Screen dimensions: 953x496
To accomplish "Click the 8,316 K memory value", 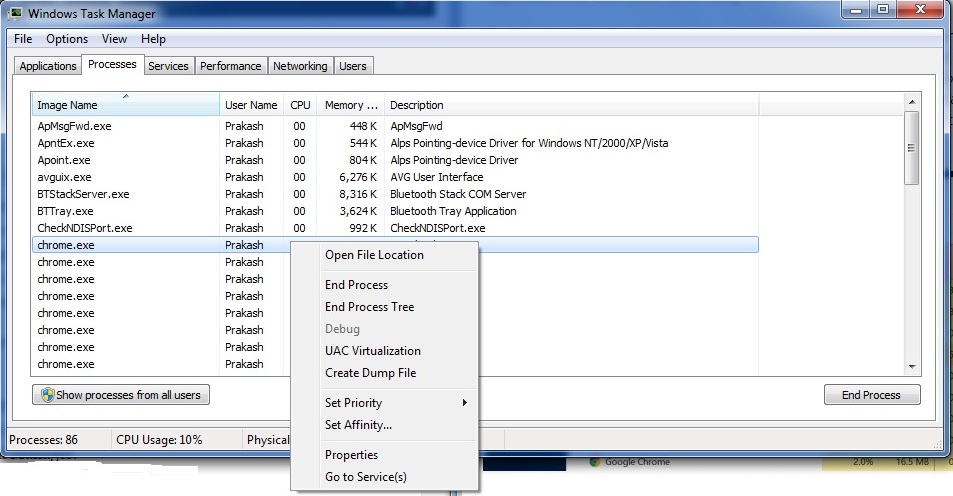I will click(x=358, y=195).
